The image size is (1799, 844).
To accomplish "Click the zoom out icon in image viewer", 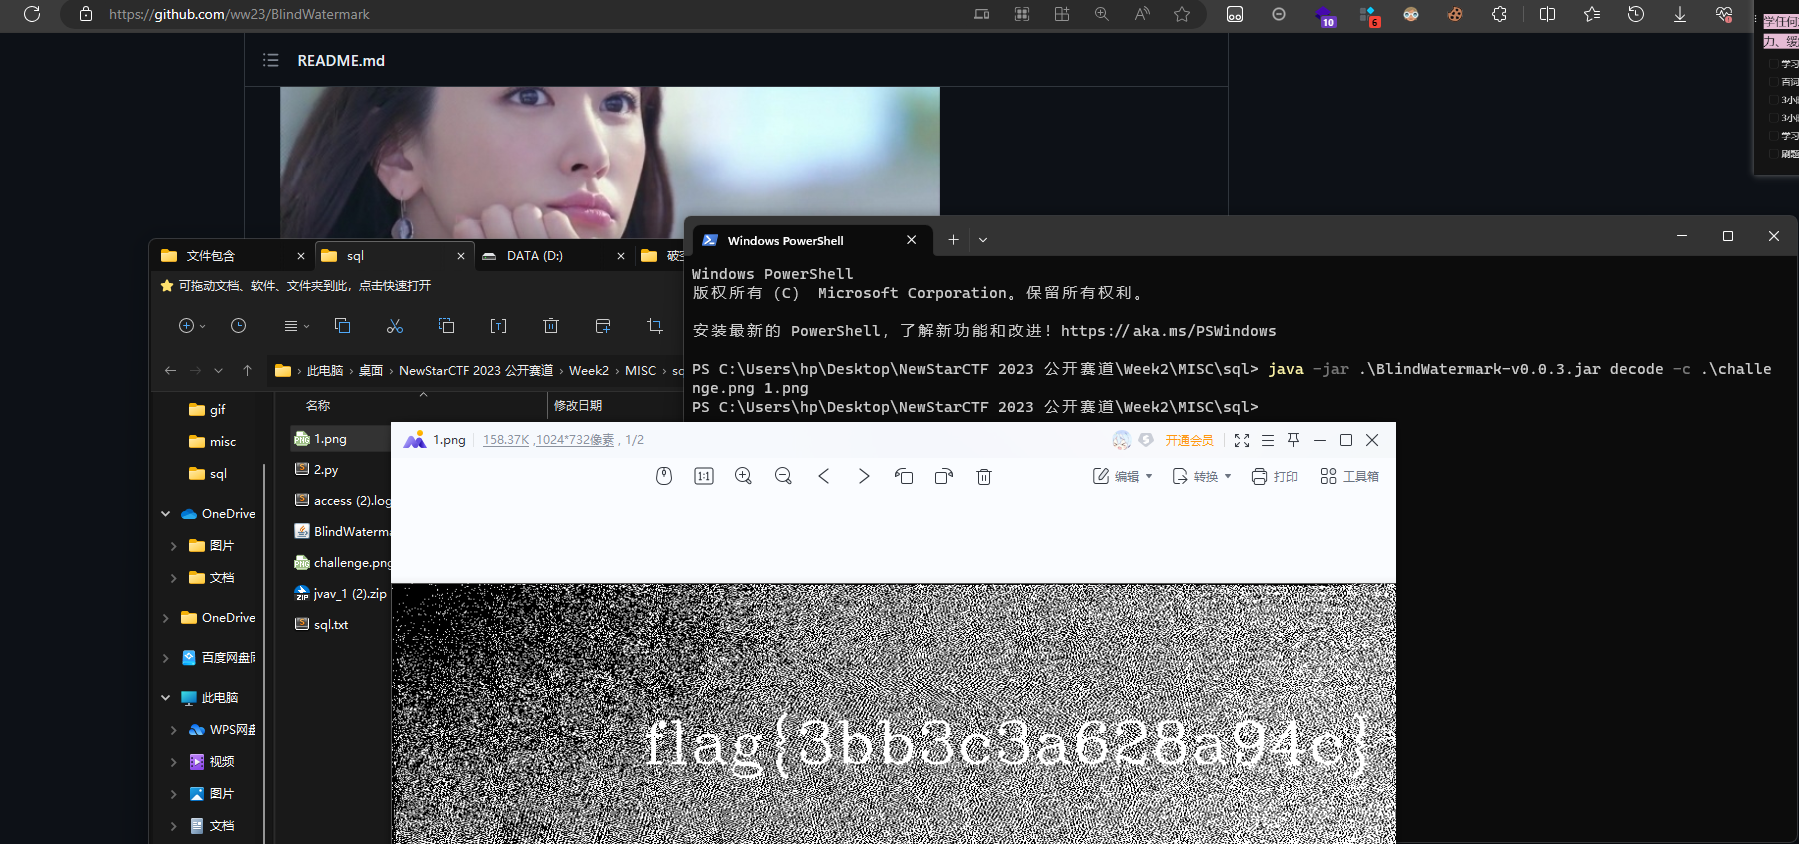I will pos(783,476).
